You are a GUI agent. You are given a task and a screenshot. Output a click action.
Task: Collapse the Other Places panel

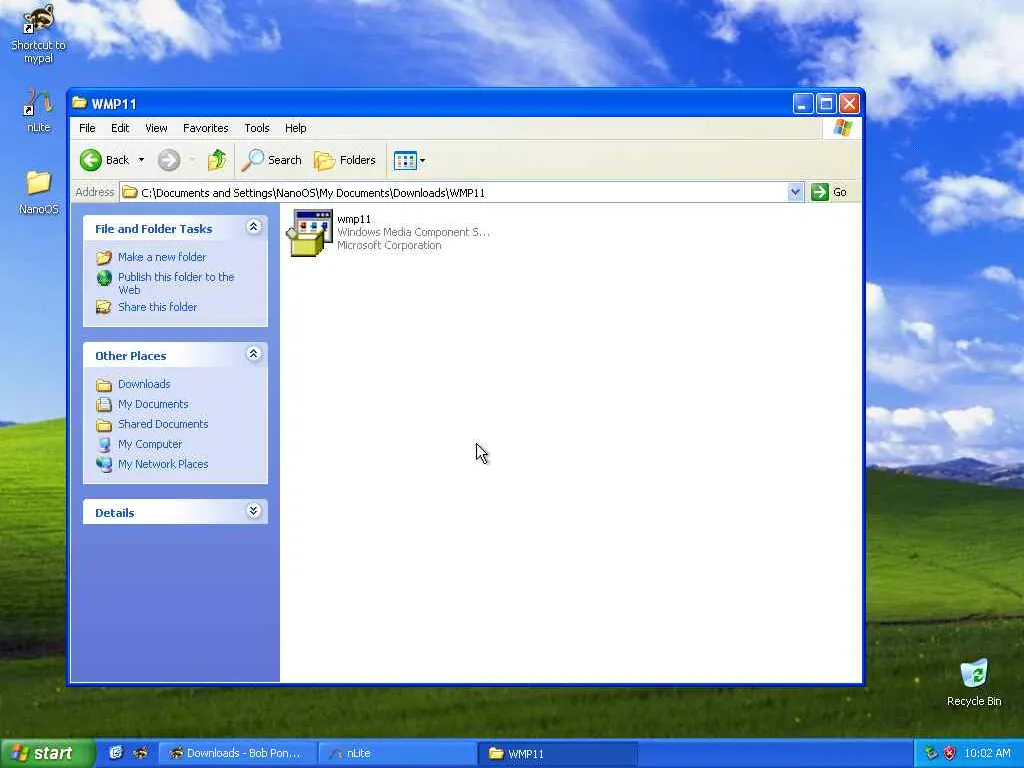tap(253, 354)
